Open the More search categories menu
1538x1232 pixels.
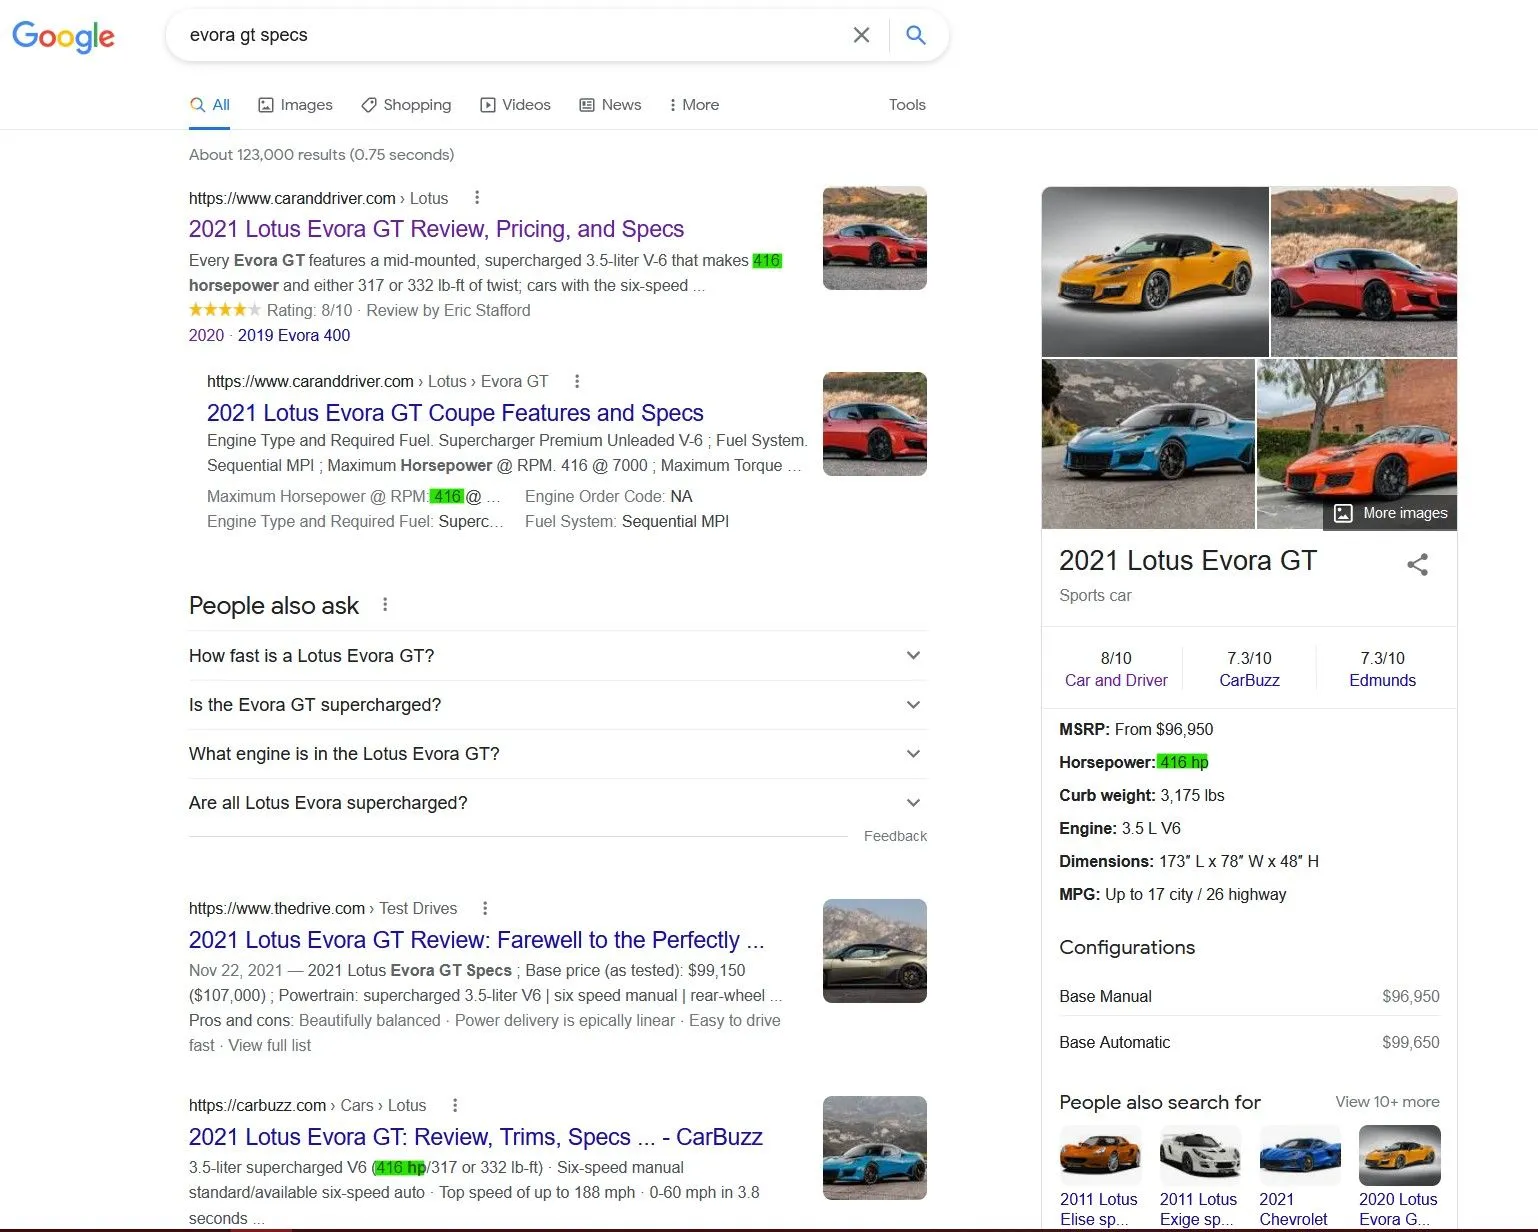(x=693, y=105)
